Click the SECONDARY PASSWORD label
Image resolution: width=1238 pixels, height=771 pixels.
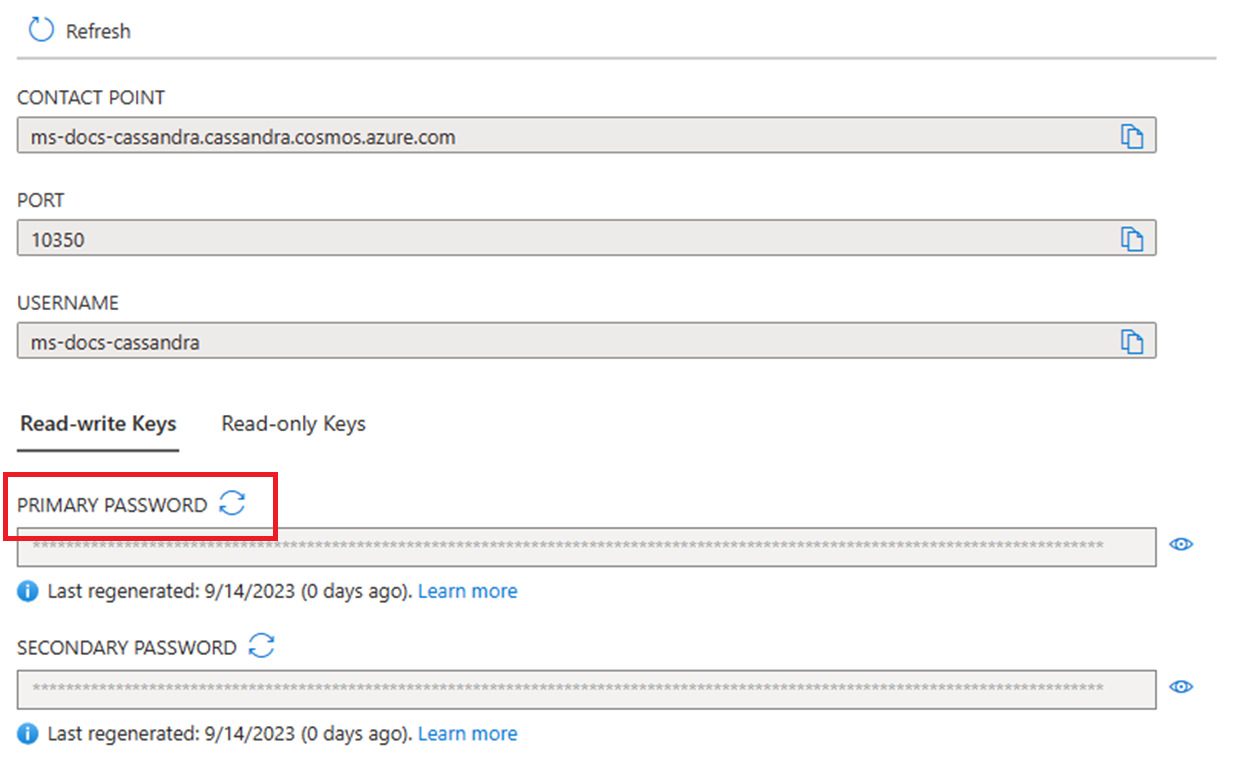point(127,648)
